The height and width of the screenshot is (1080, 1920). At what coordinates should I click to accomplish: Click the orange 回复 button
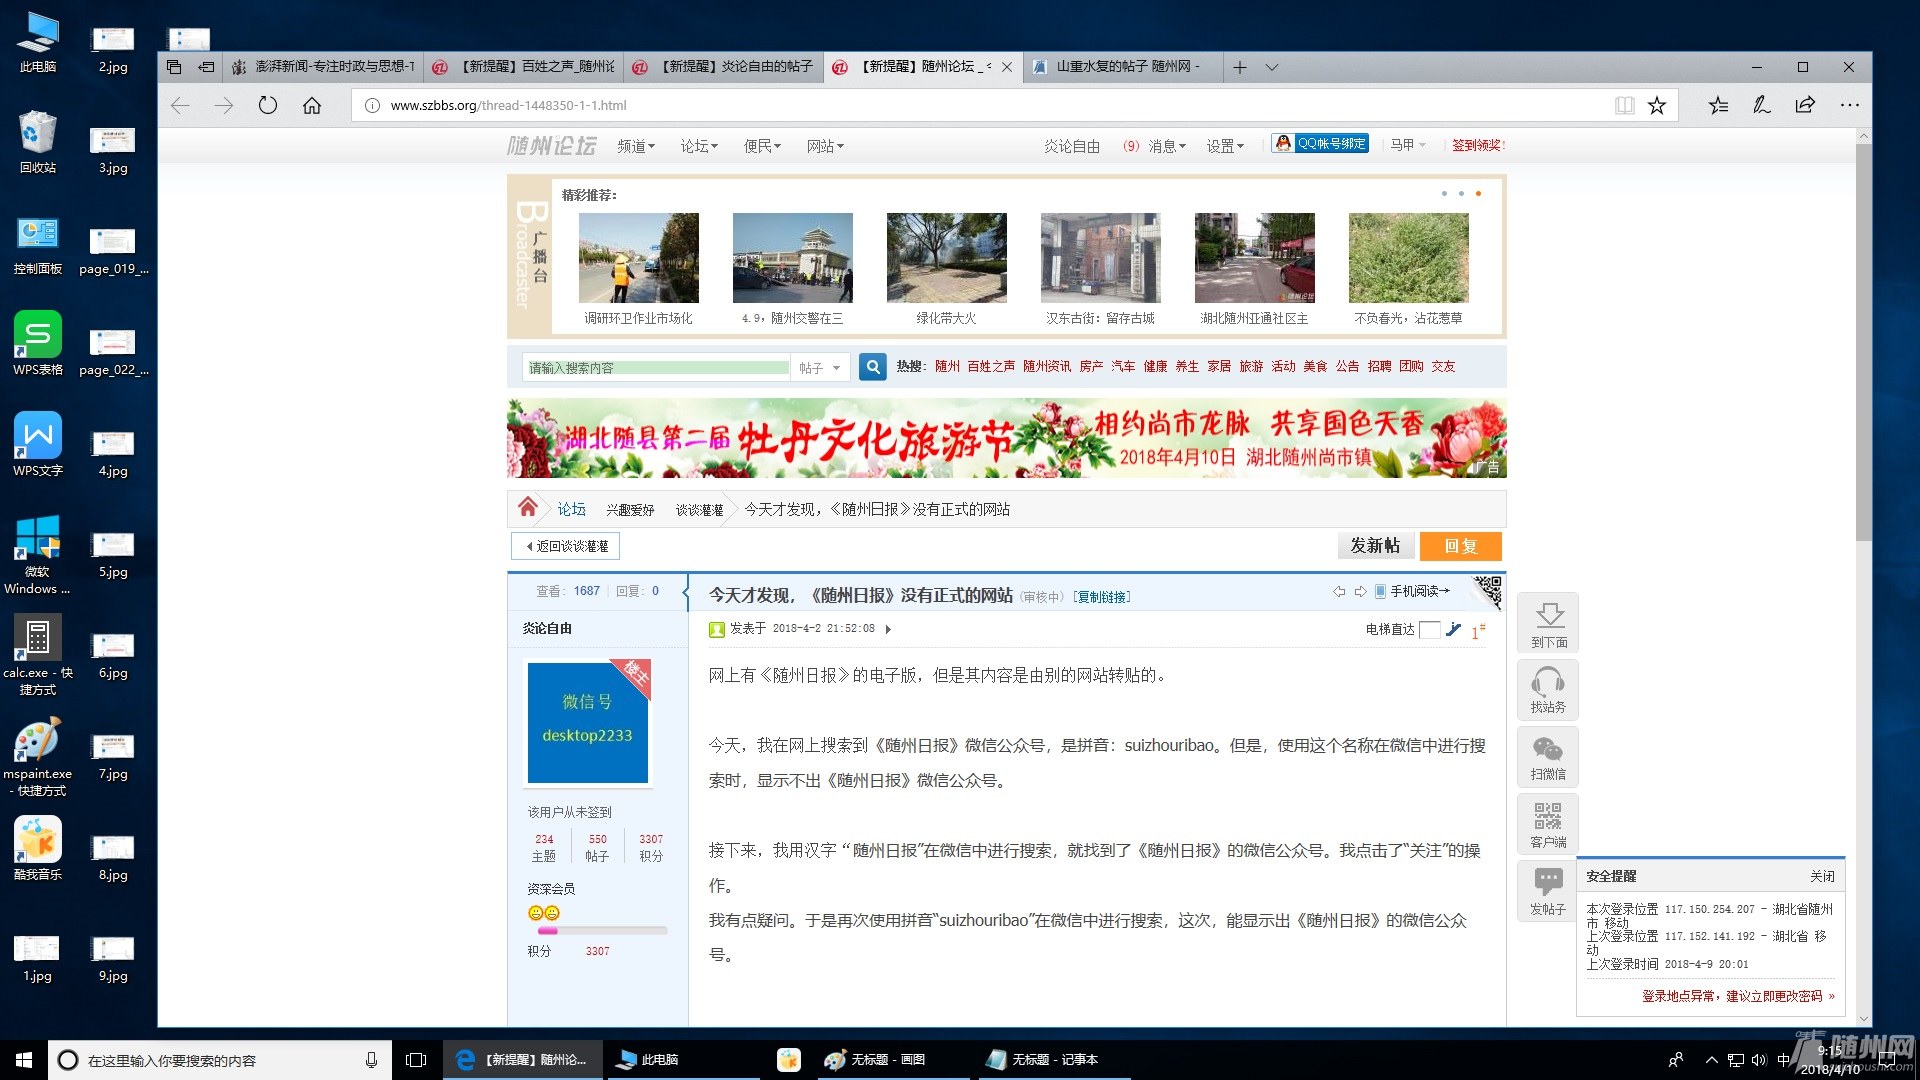(x=1461, y=545)
